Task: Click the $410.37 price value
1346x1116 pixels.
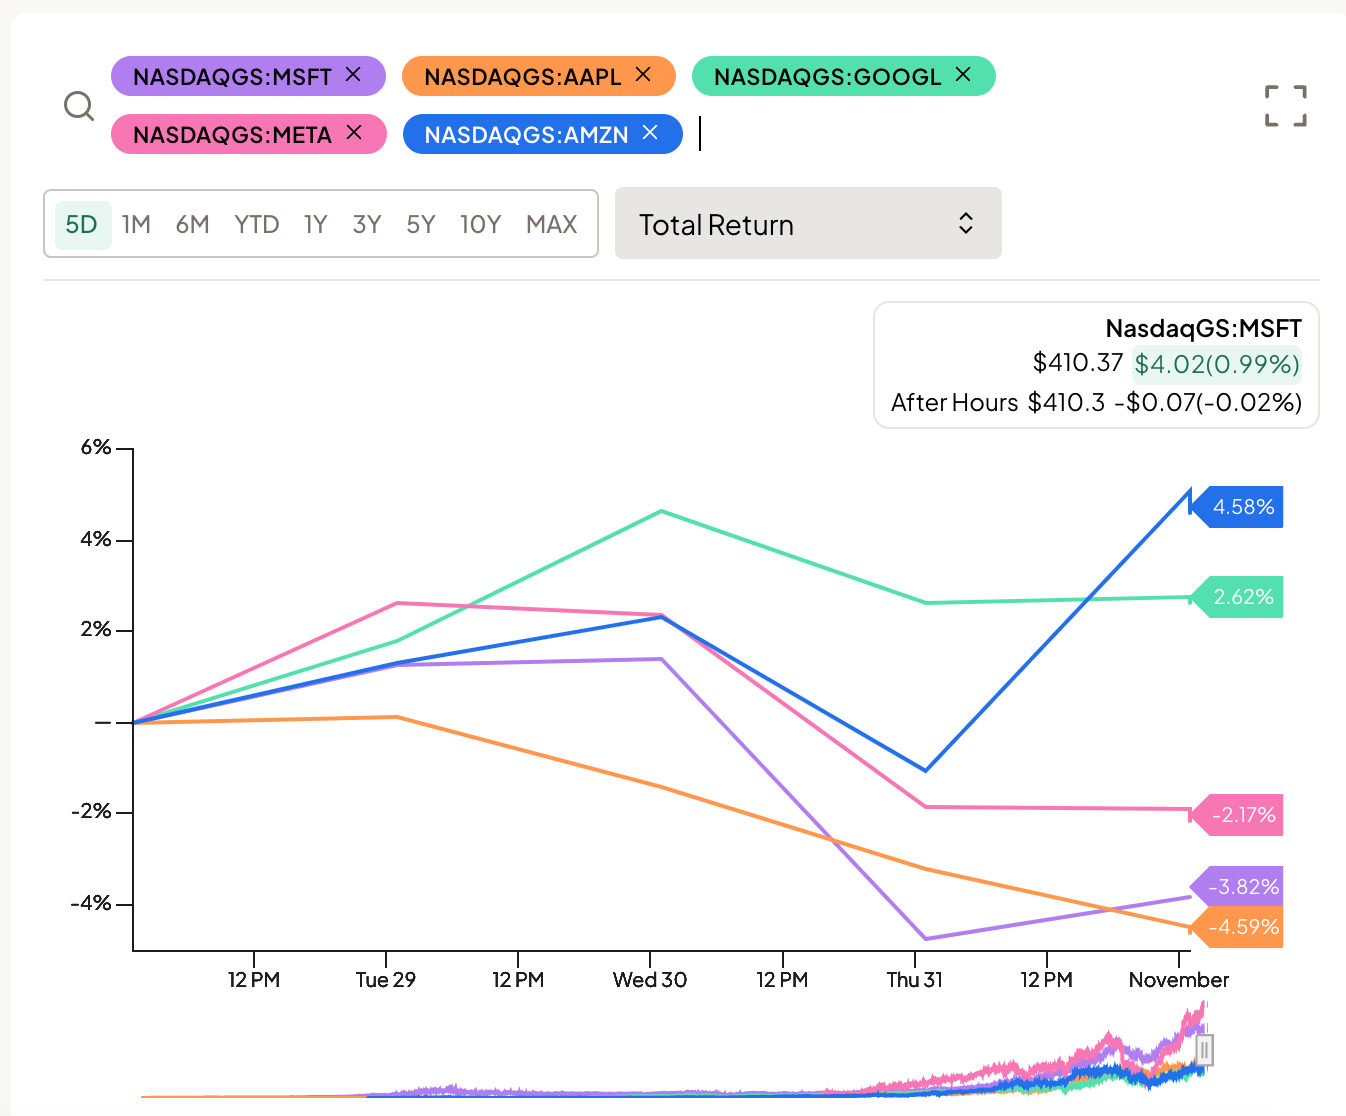Action: point(1078,363)
